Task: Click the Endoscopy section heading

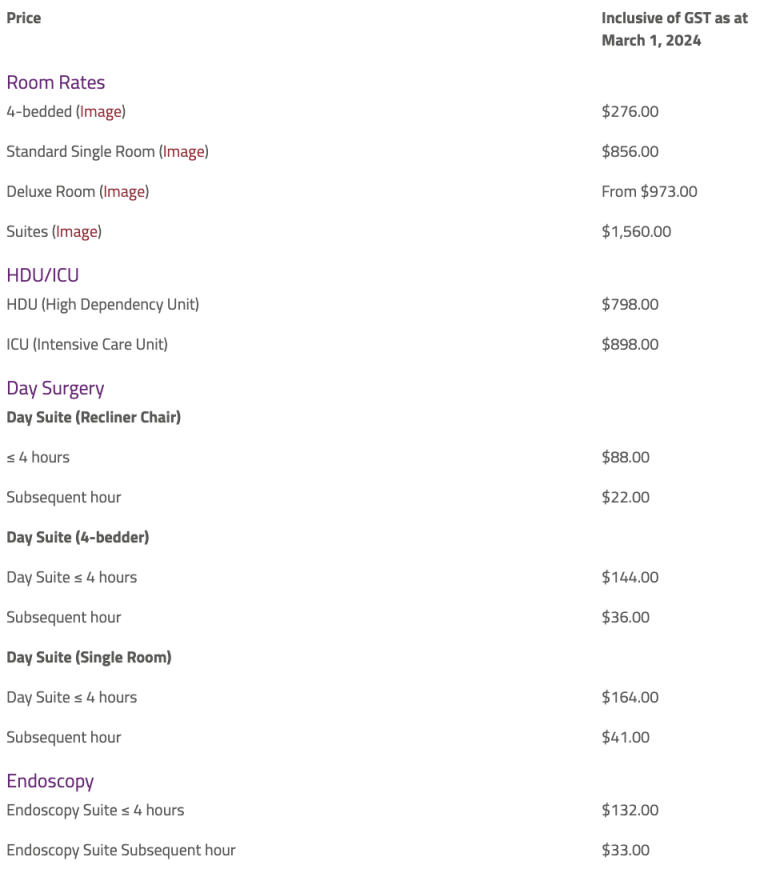Action: click(x=50, y=781)
